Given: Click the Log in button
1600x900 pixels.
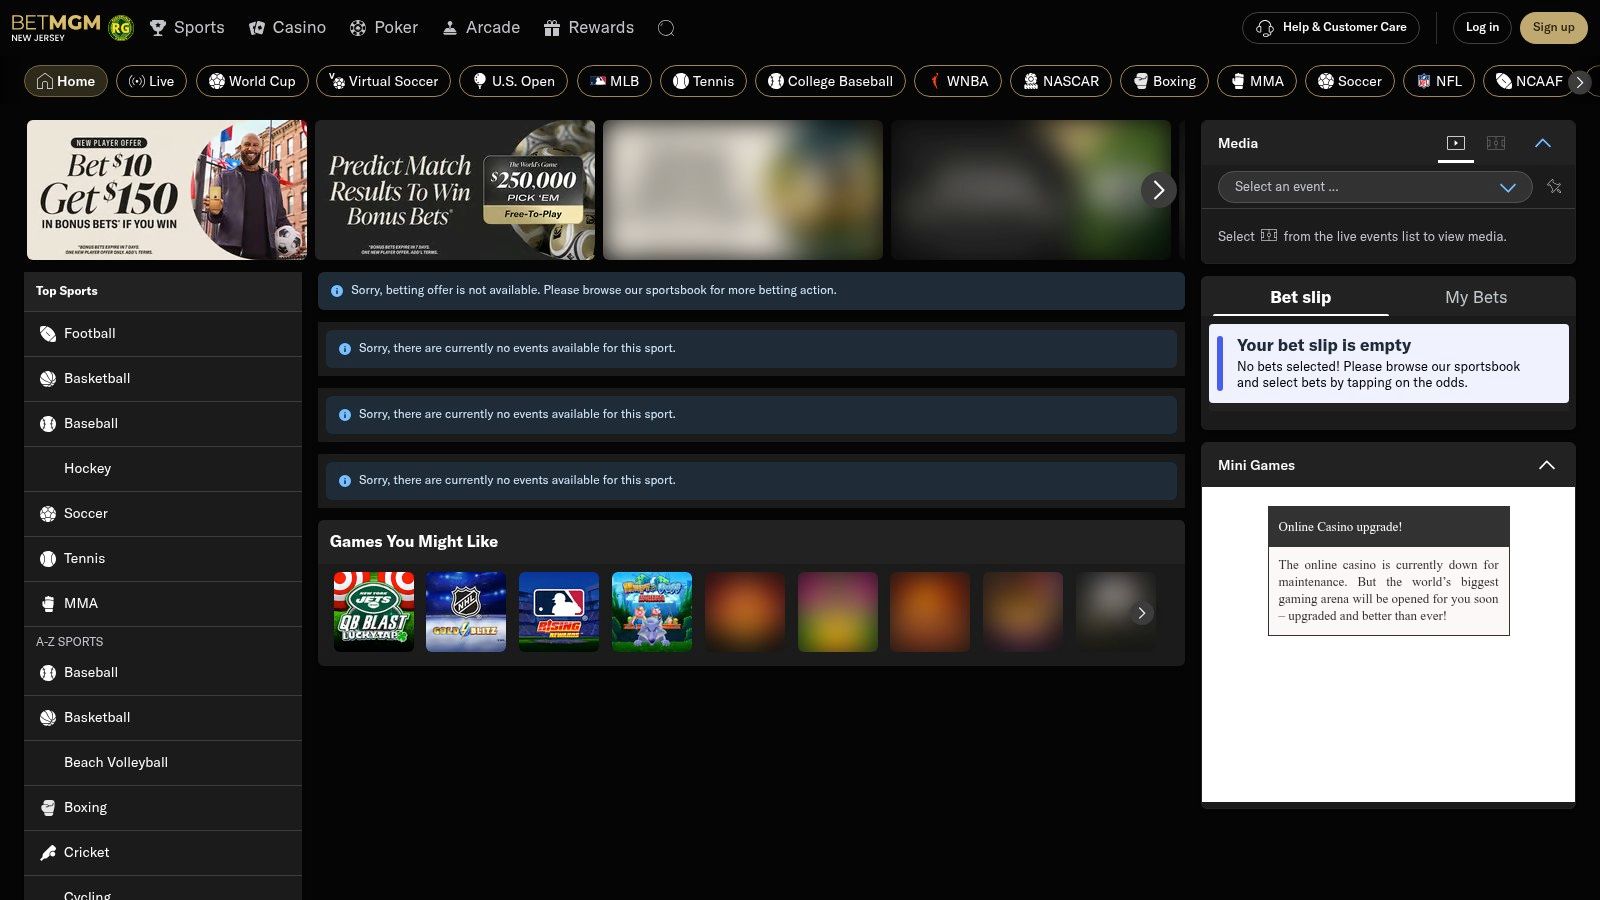Looking at the screenshot, I should (1482, 28).
